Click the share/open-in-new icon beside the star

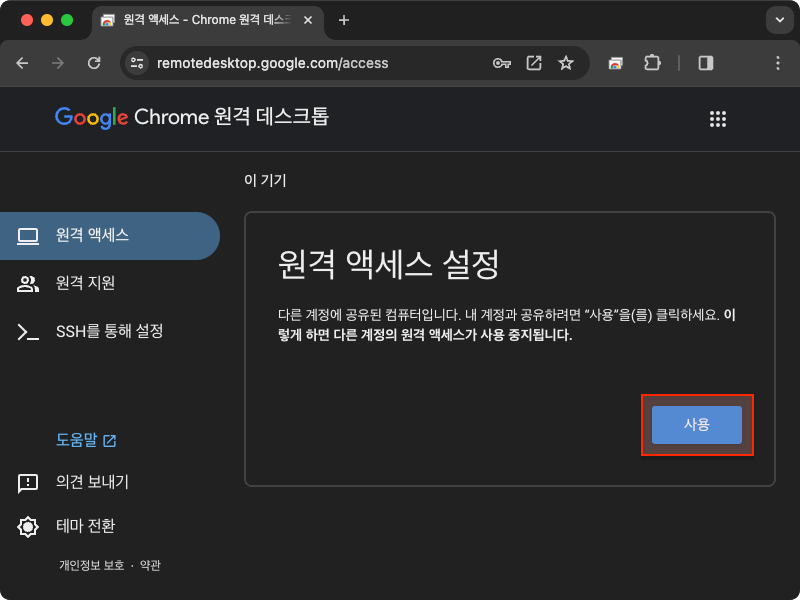(x=533, y=62)
